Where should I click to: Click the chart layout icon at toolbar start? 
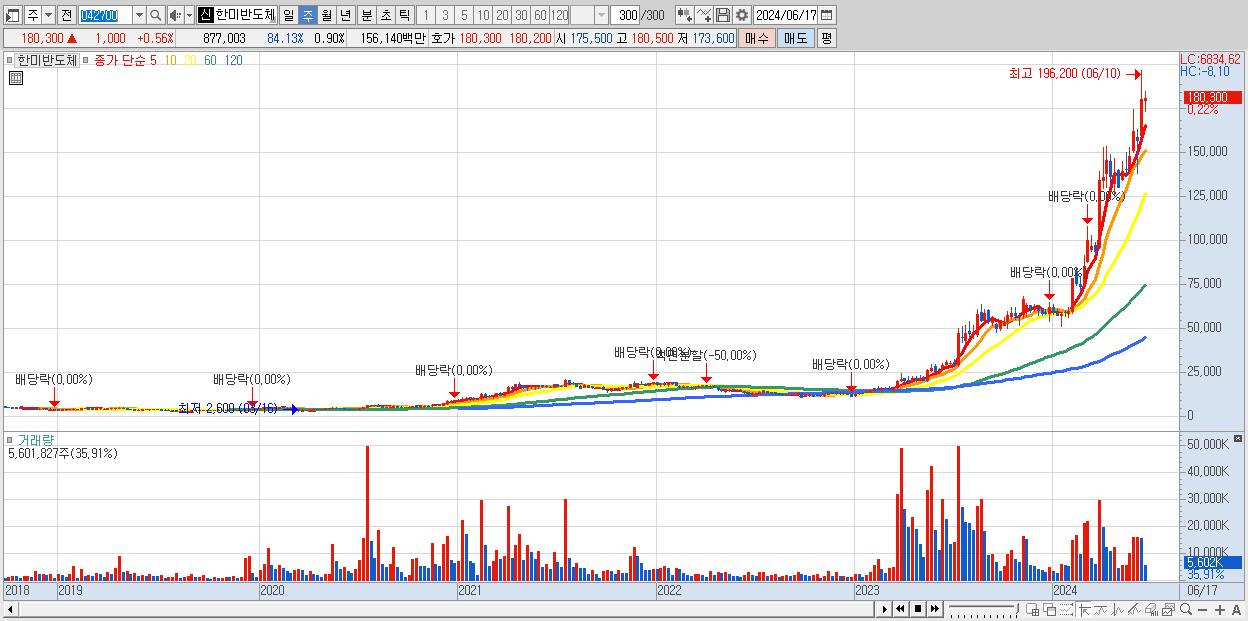pyautogui.click(x=14, y=15)
